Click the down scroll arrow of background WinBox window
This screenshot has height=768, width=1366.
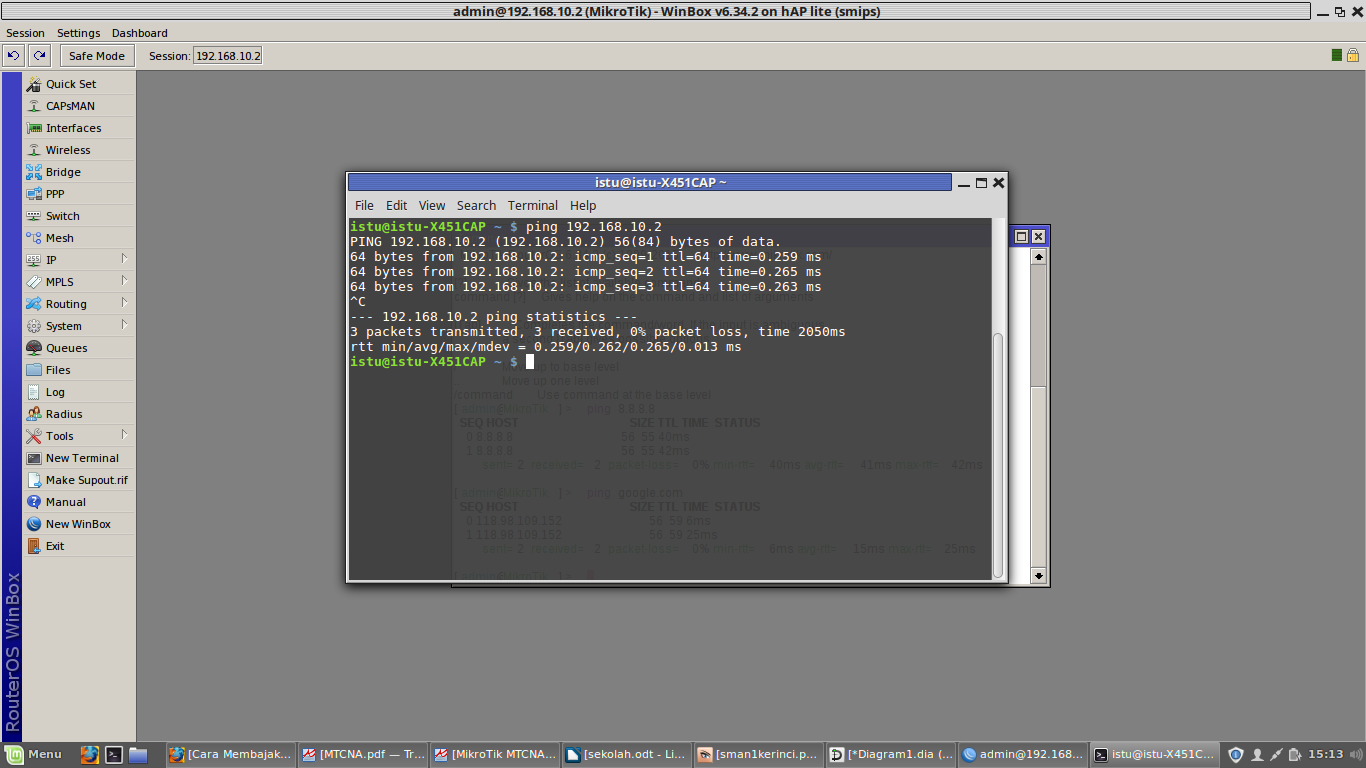[x=1038, y=575]
